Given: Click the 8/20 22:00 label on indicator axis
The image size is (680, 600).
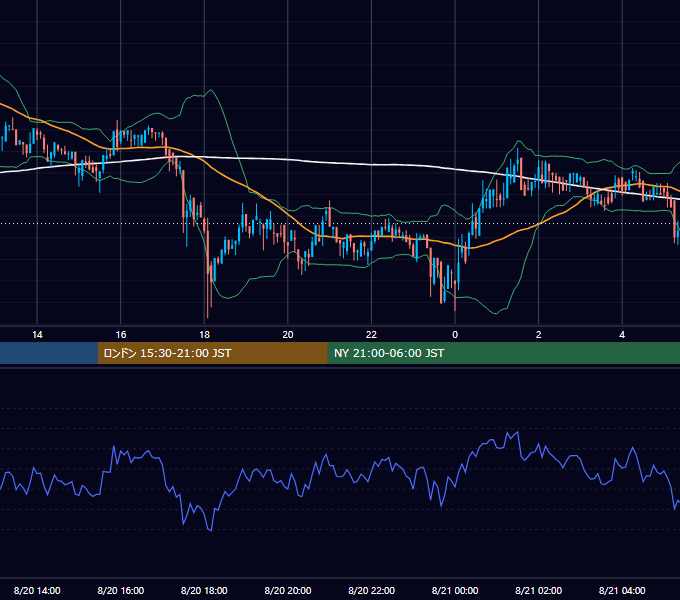Looking at the screenshot, I should pyautogui.click(x=371, y=590).
